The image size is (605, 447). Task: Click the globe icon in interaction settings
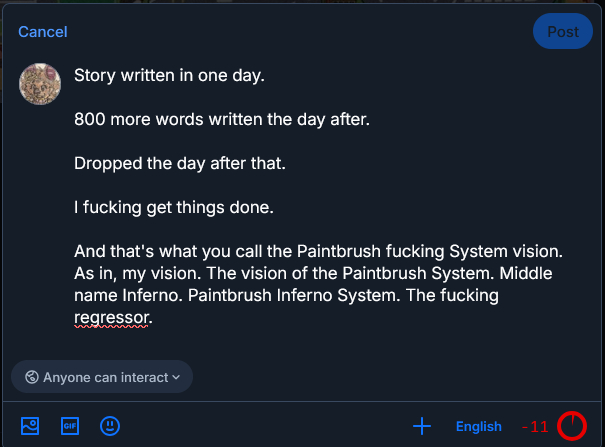pos(32,377)
